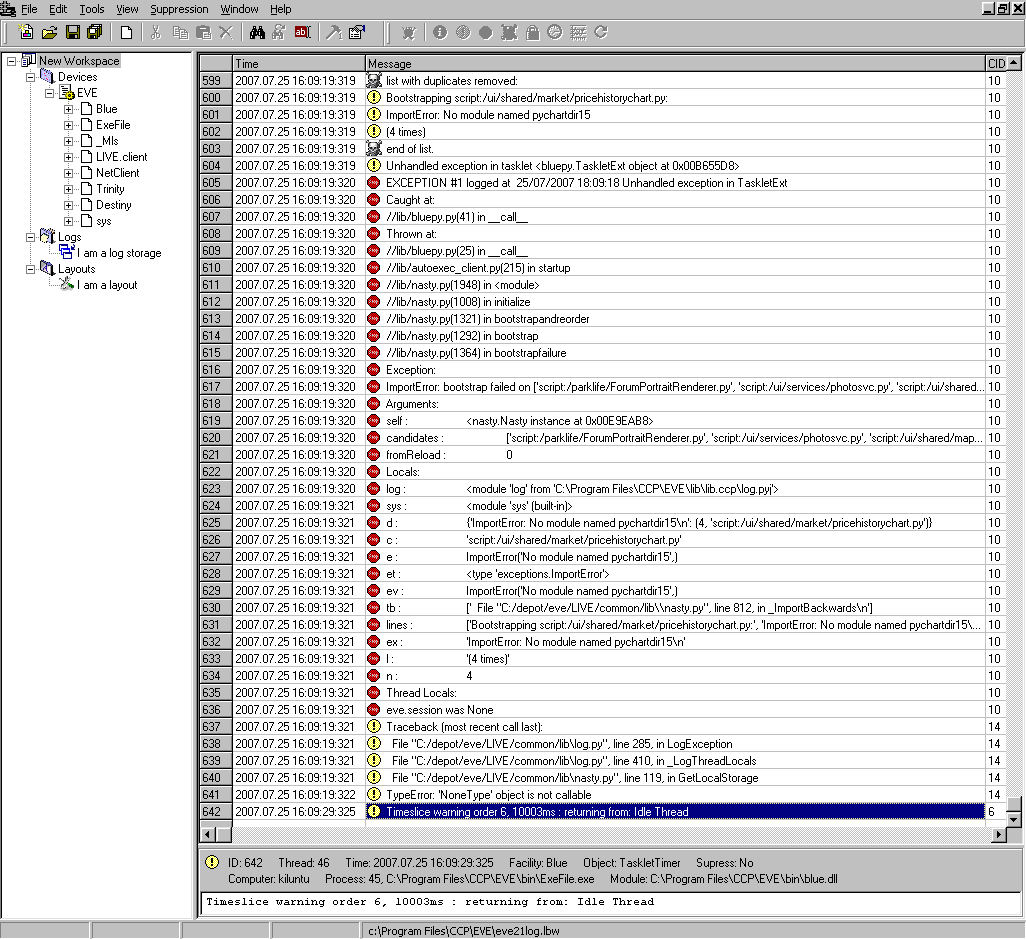
Task: Collapse the Logs tree node
Action: pos(30,238)
